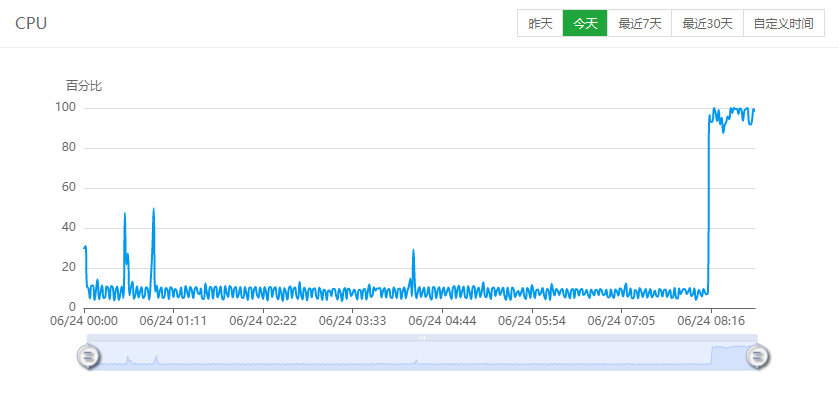Click the 06/24 00:00 axis label

[x=84, y=321]
